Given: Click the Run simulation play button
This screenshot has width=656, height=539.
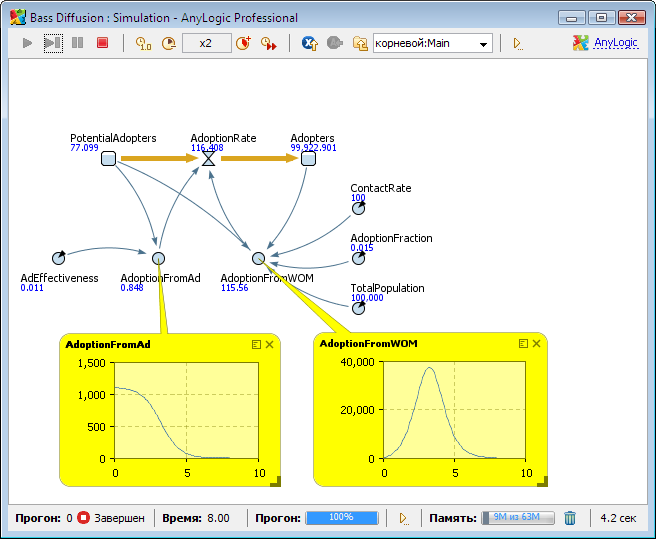Looking at the screenshot, I should coord(27,43).
